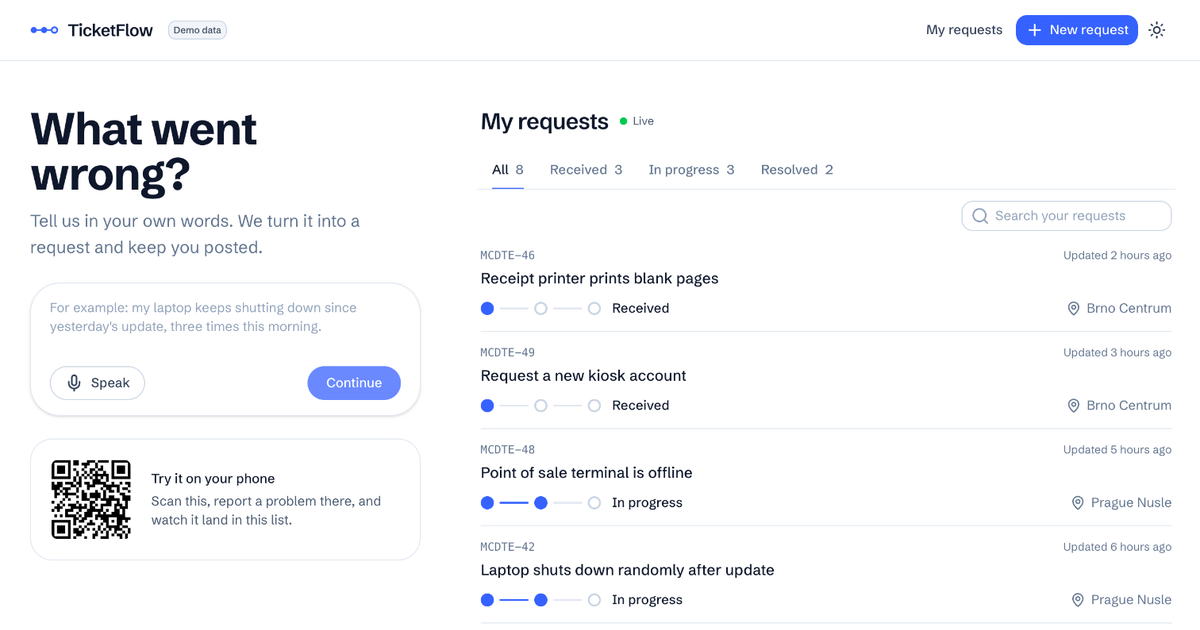Click Received status label on MCDTE-46

click(x=641, y=309)
